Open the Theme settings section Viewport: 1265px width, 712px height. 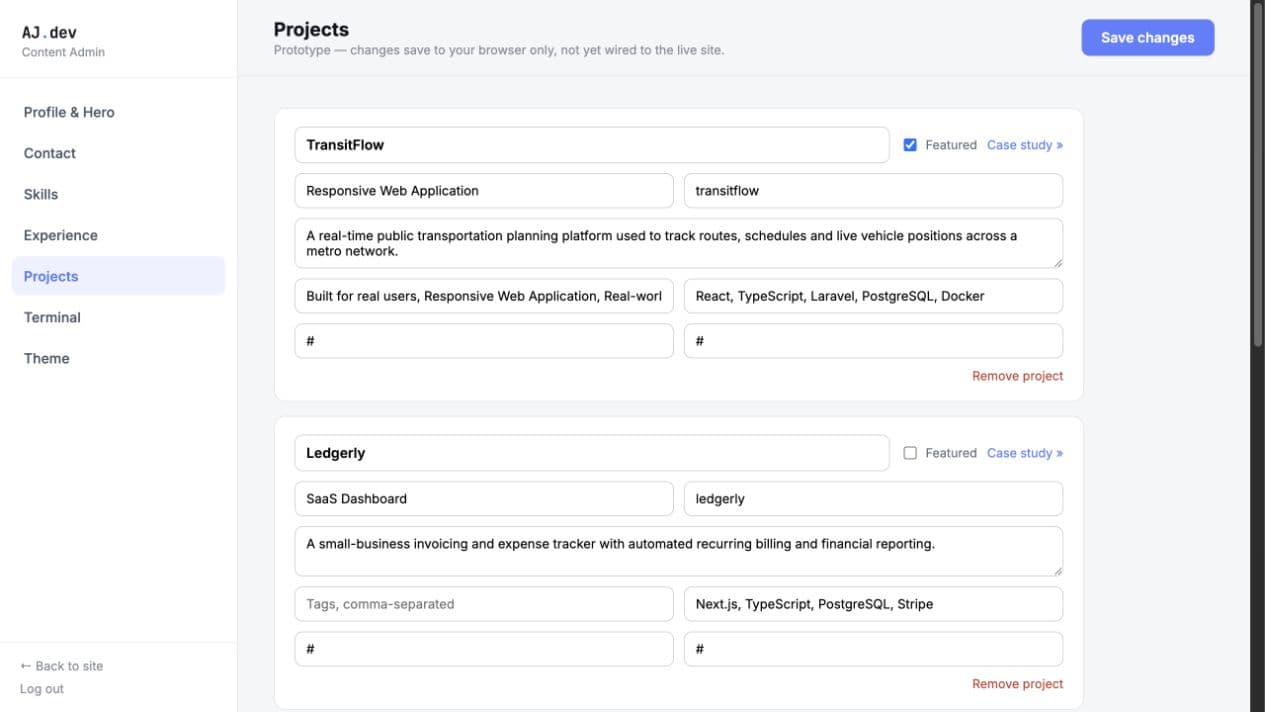tap(118, 358)
